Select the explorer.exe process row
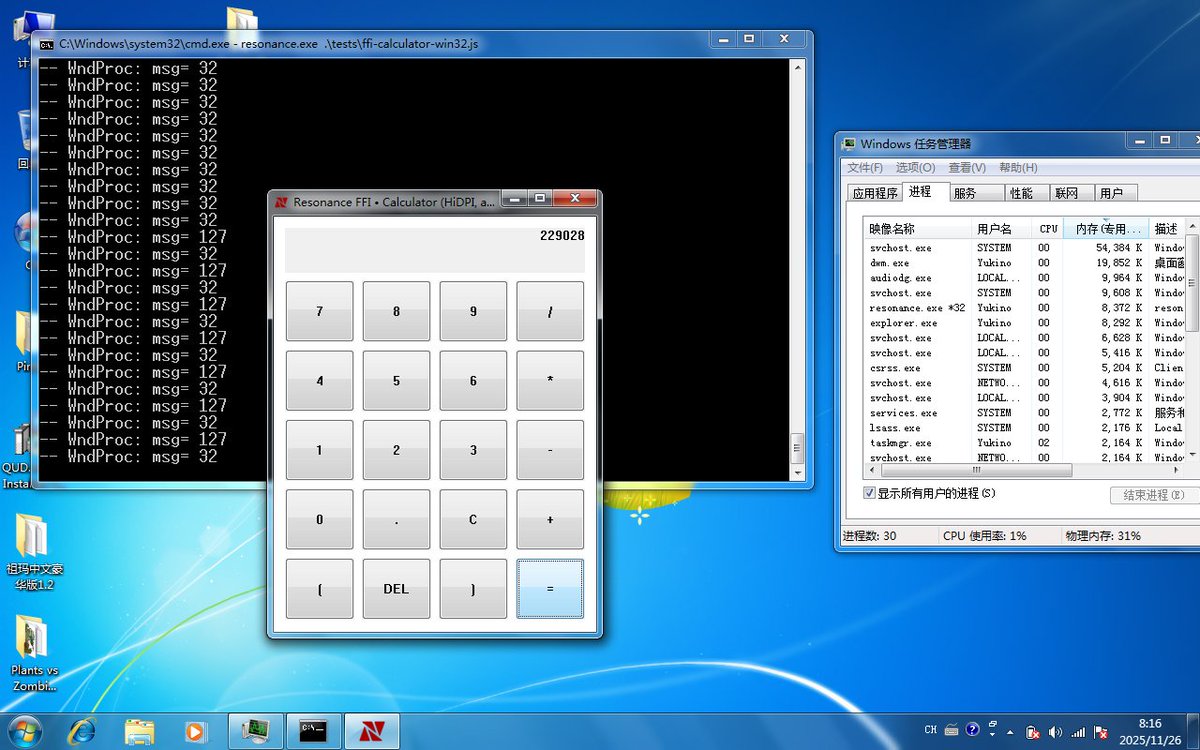Image resolution: width=1200 pixels, height=750 pixels. tap(1025, 323)
